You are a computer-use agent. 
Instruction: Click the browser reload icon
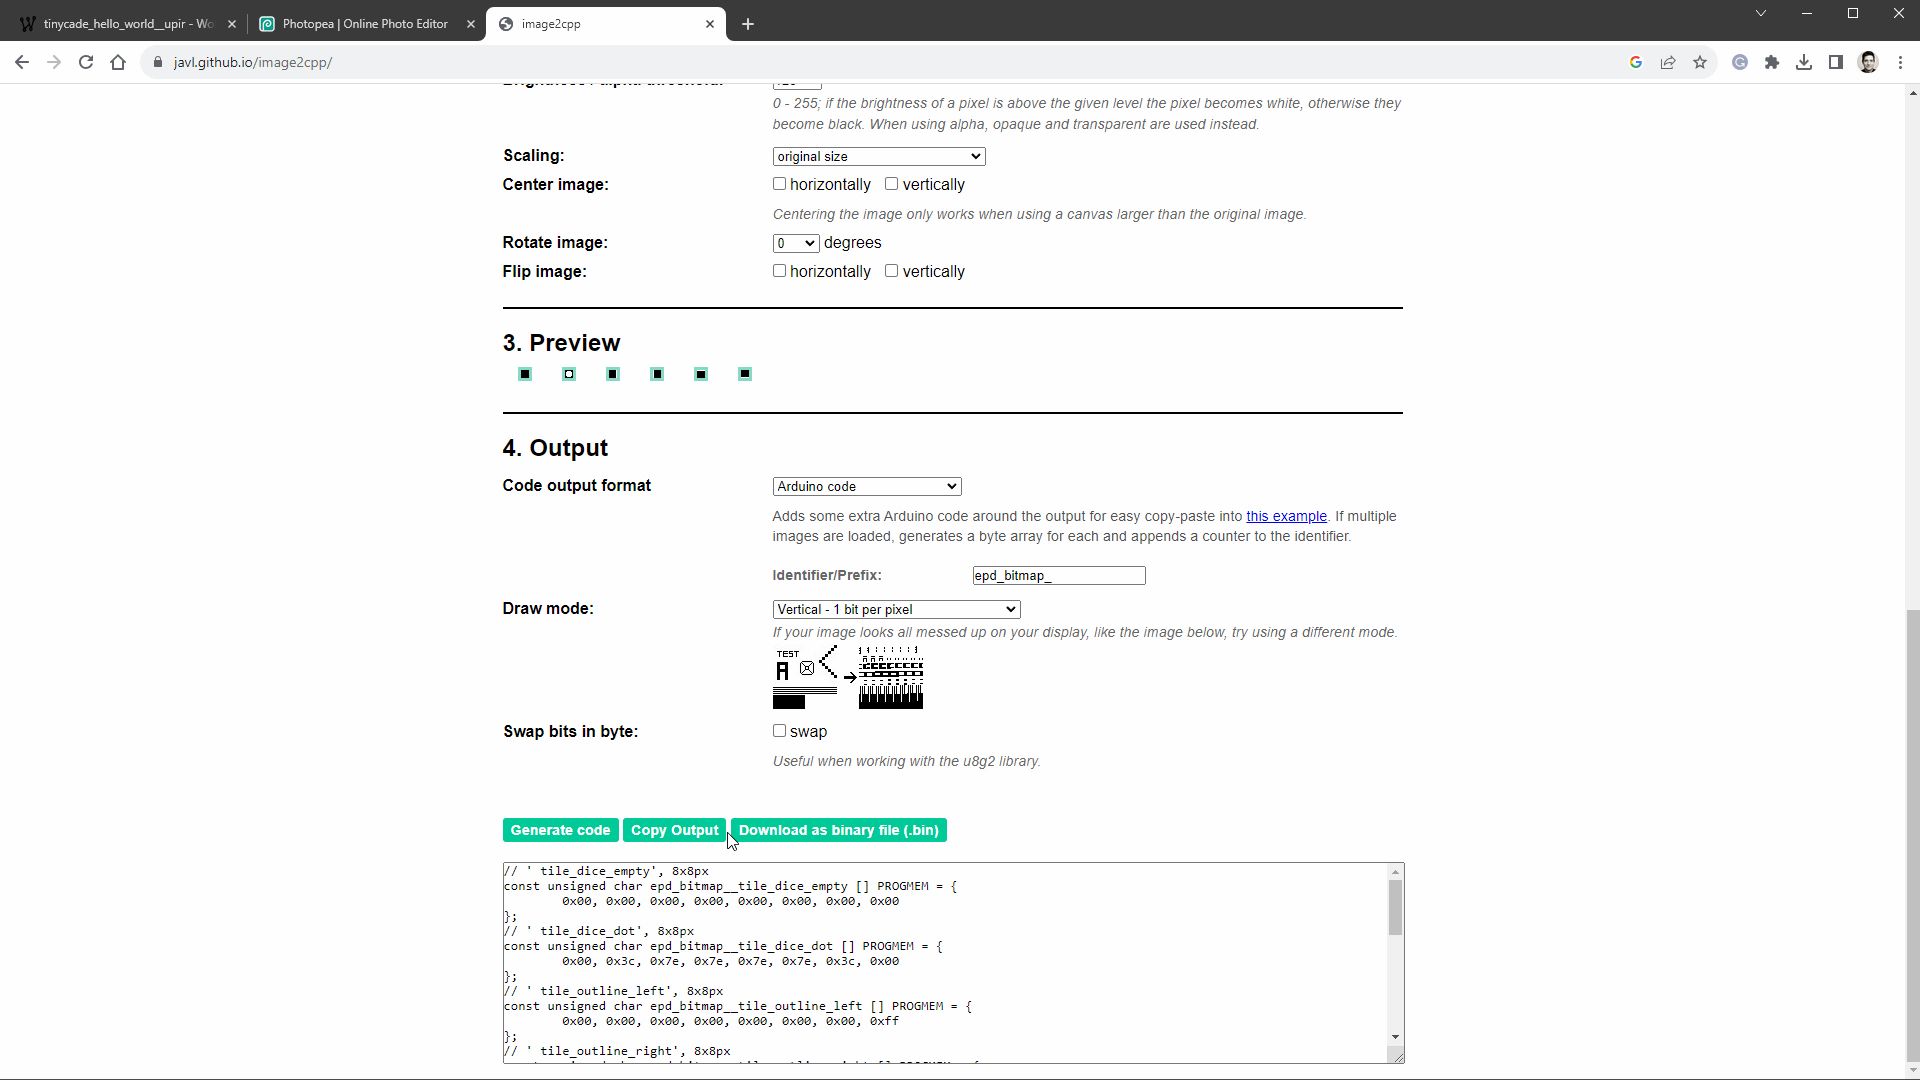(86, 62)
